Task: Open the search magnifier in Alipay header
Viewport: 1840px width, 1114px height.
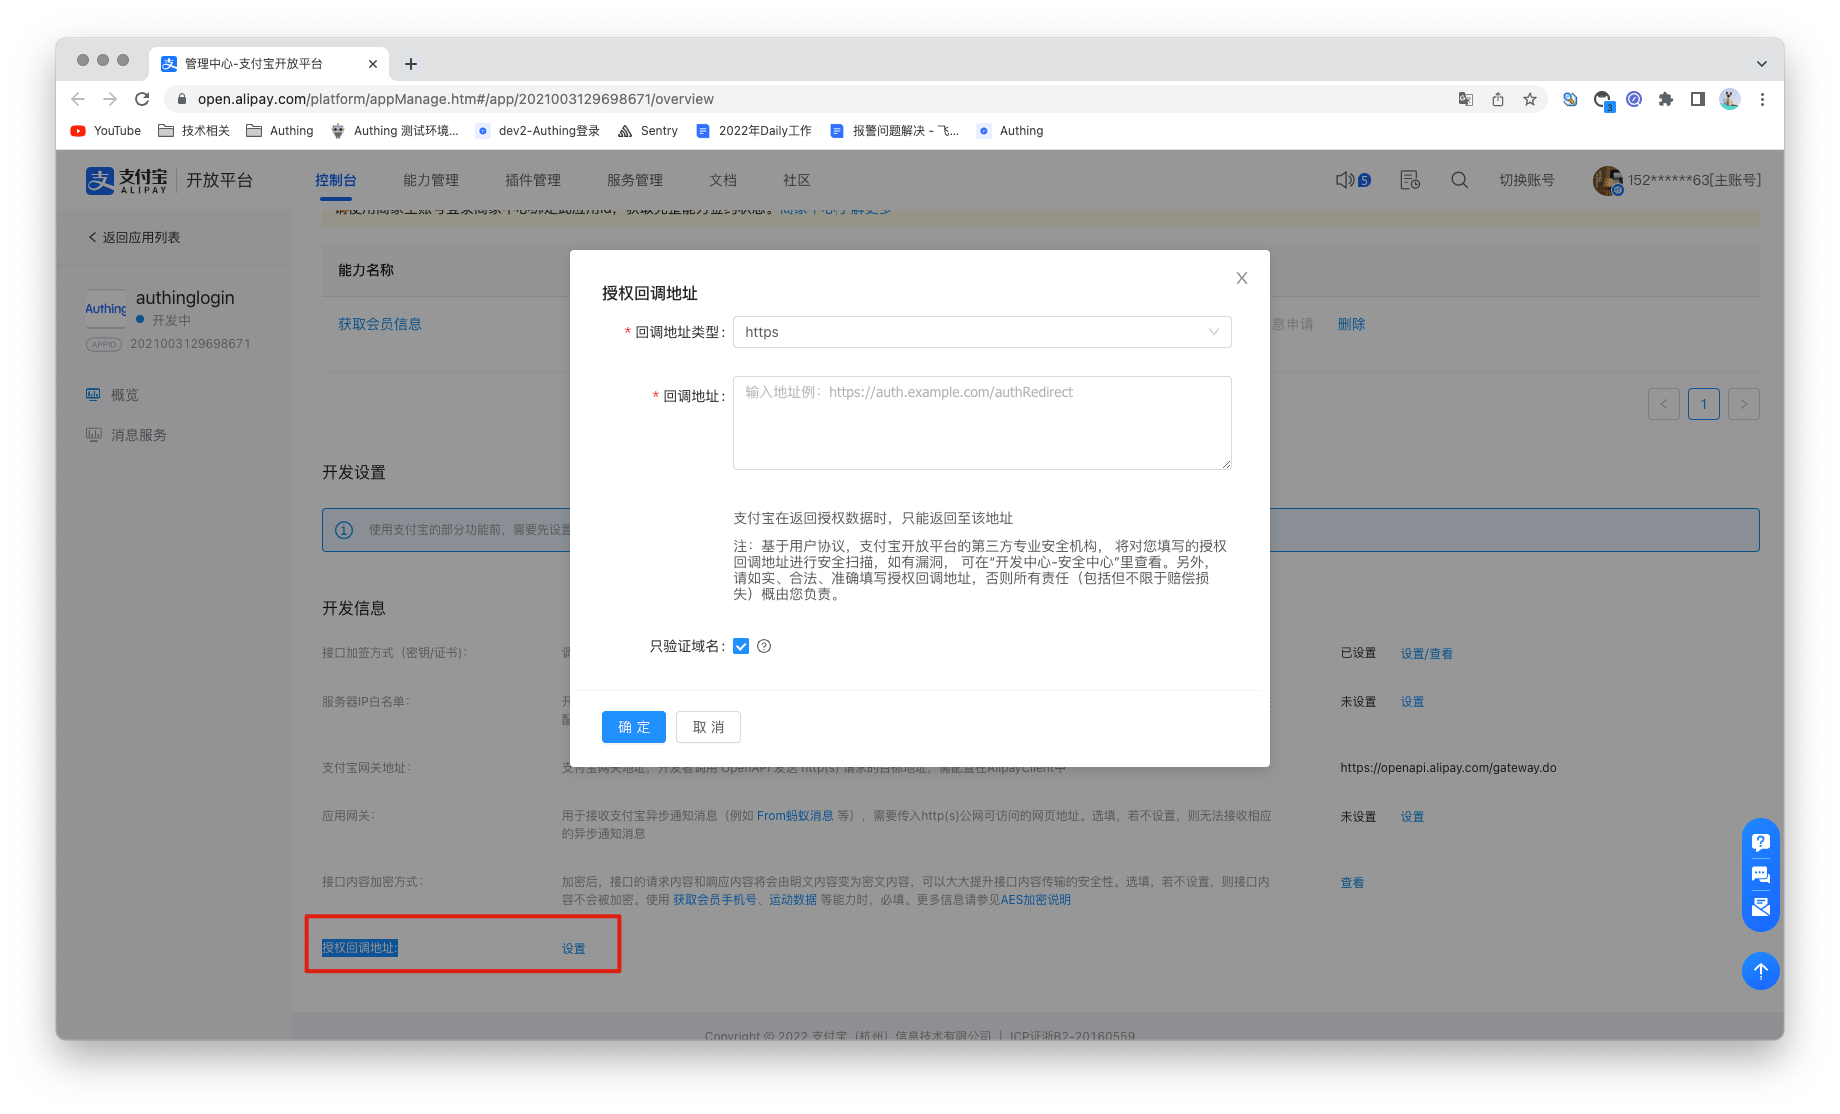Action: coord(1459,180)
